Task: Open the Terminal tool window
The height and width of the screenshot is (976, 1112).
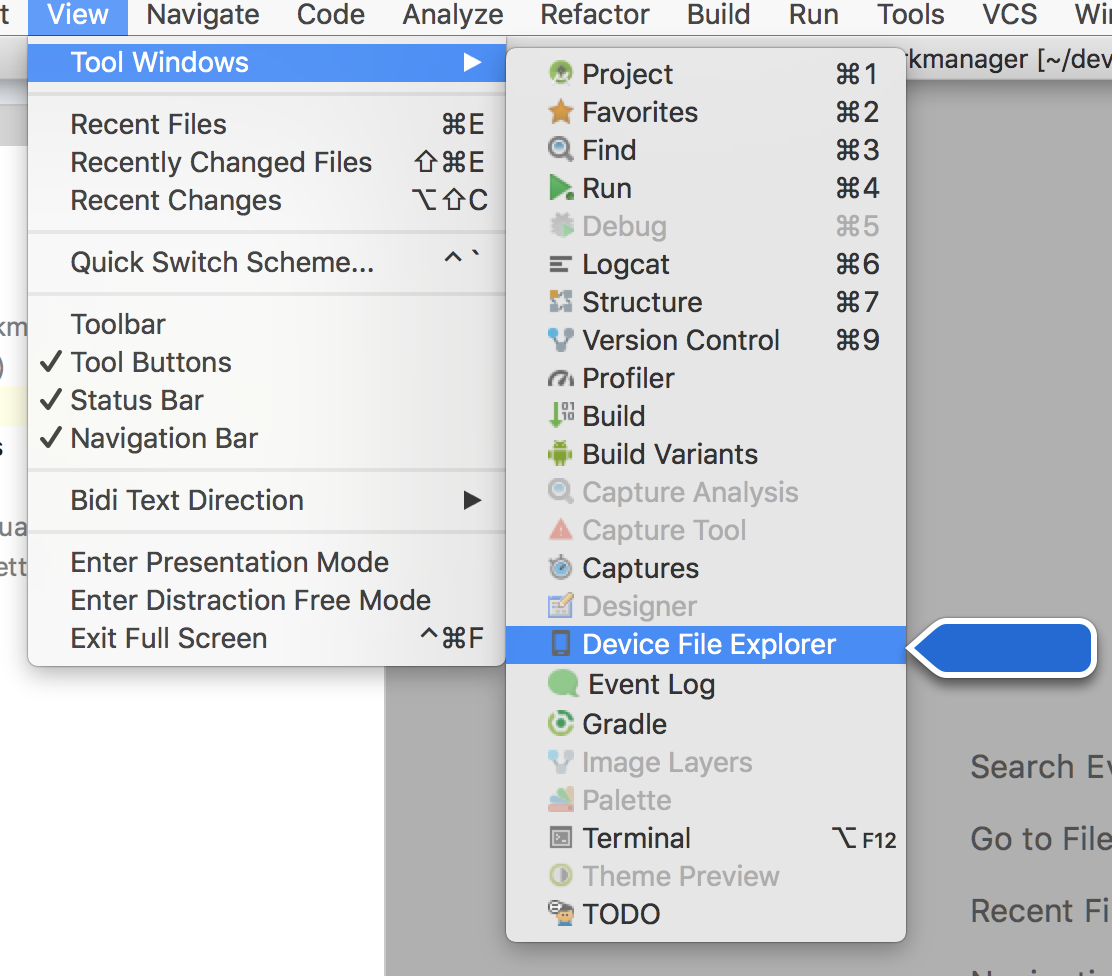Action: coord(635,838)
